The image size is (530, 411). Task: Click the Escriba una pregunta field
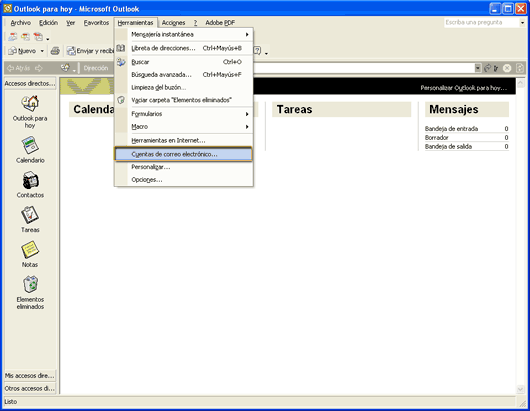coord(482,23)
